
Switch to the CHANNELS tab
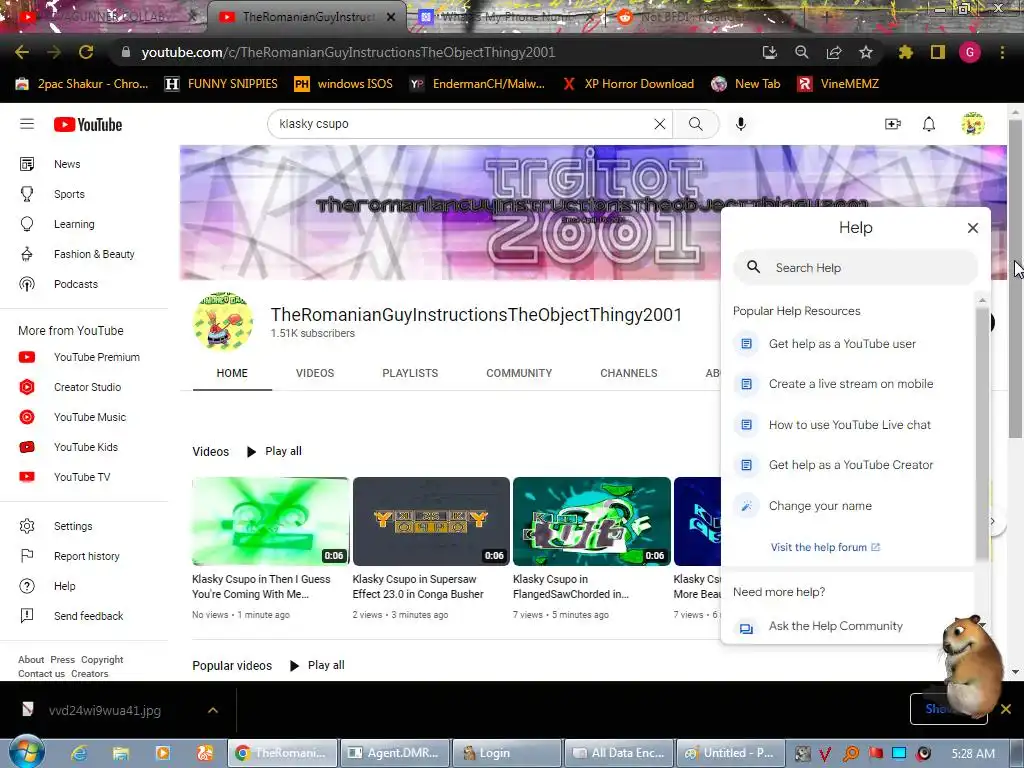629,373
